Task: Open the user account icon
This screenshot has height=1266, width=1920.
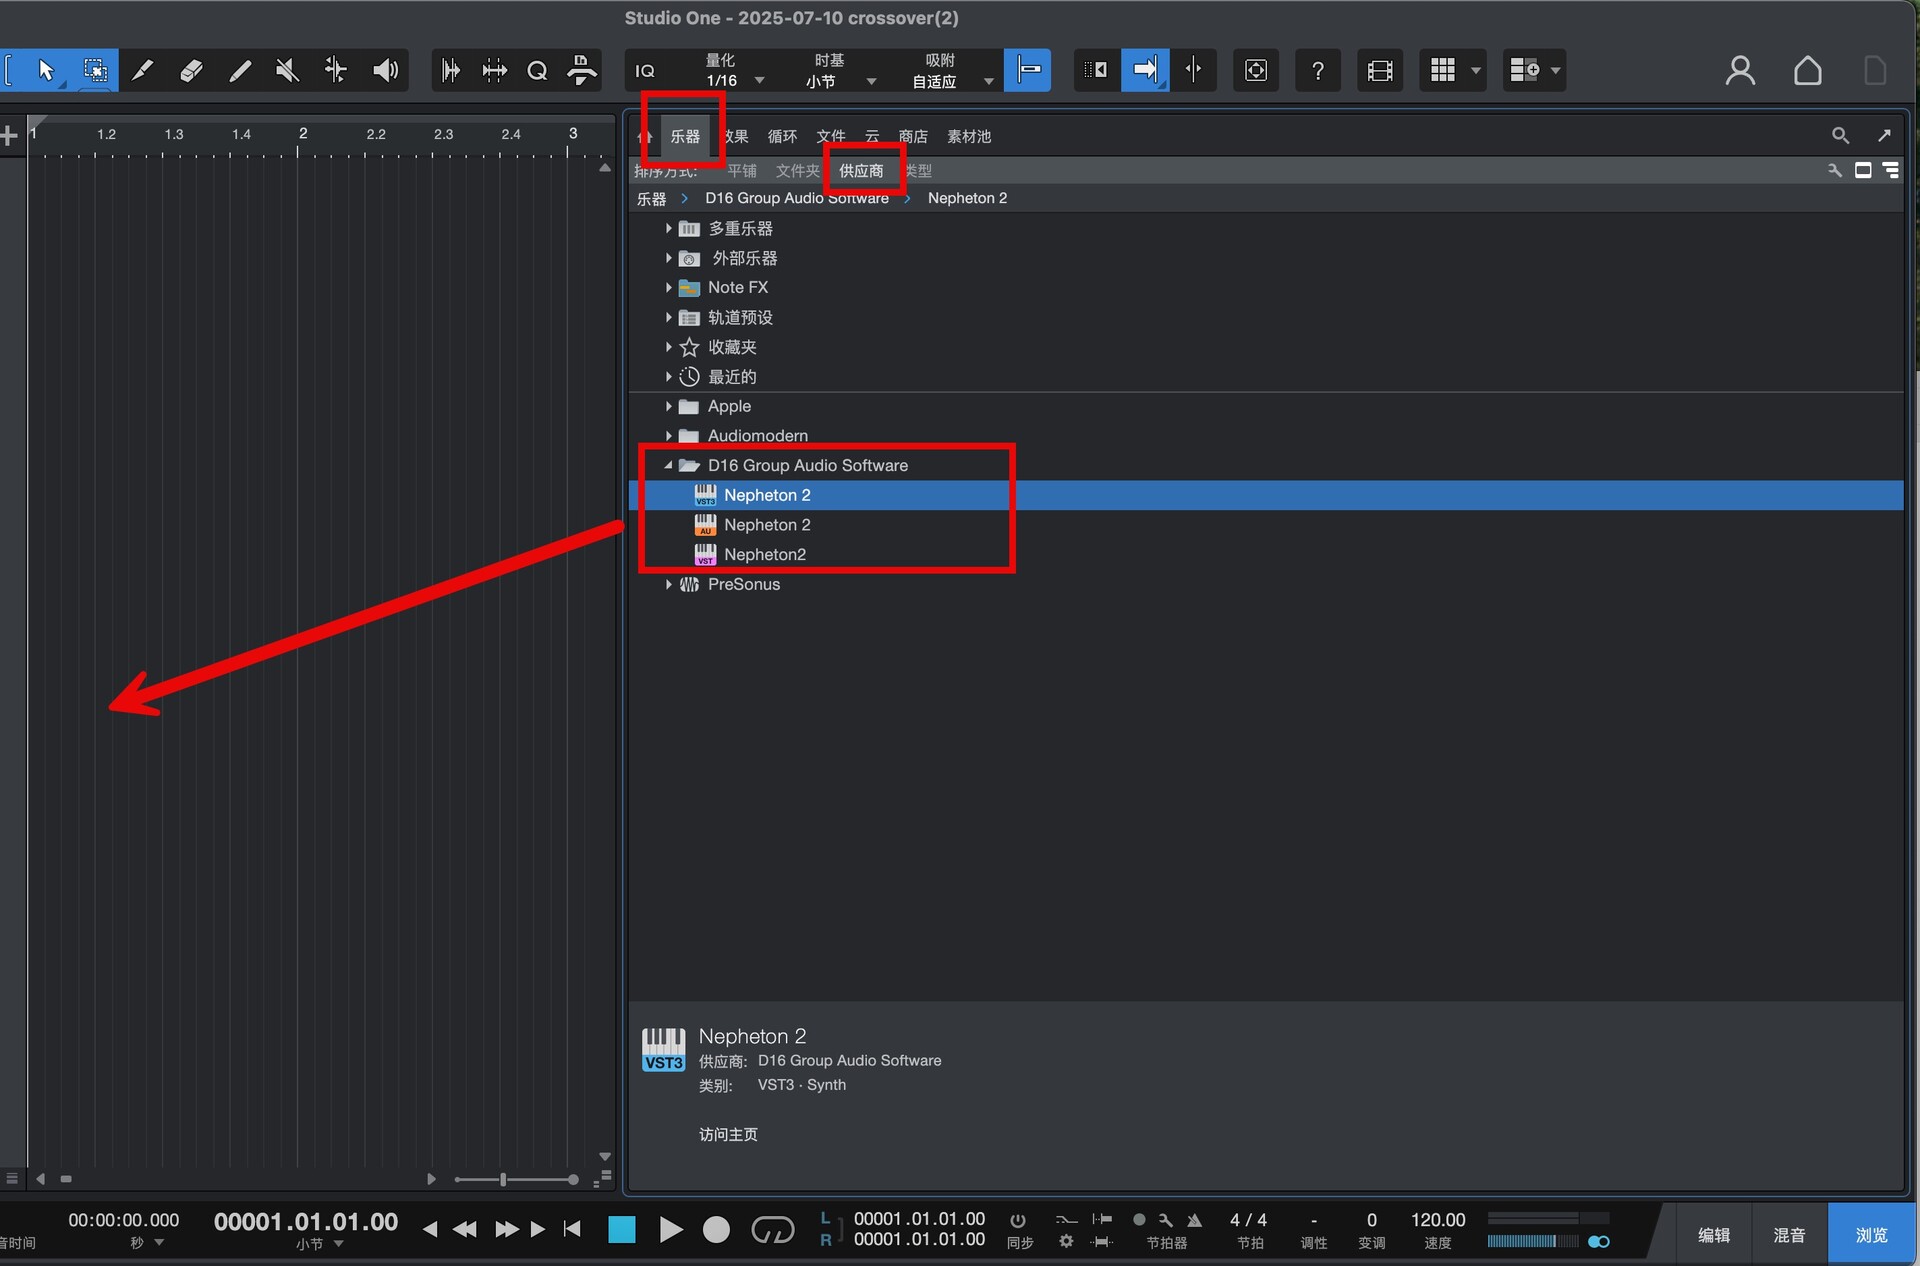Action: [1740, 70]
